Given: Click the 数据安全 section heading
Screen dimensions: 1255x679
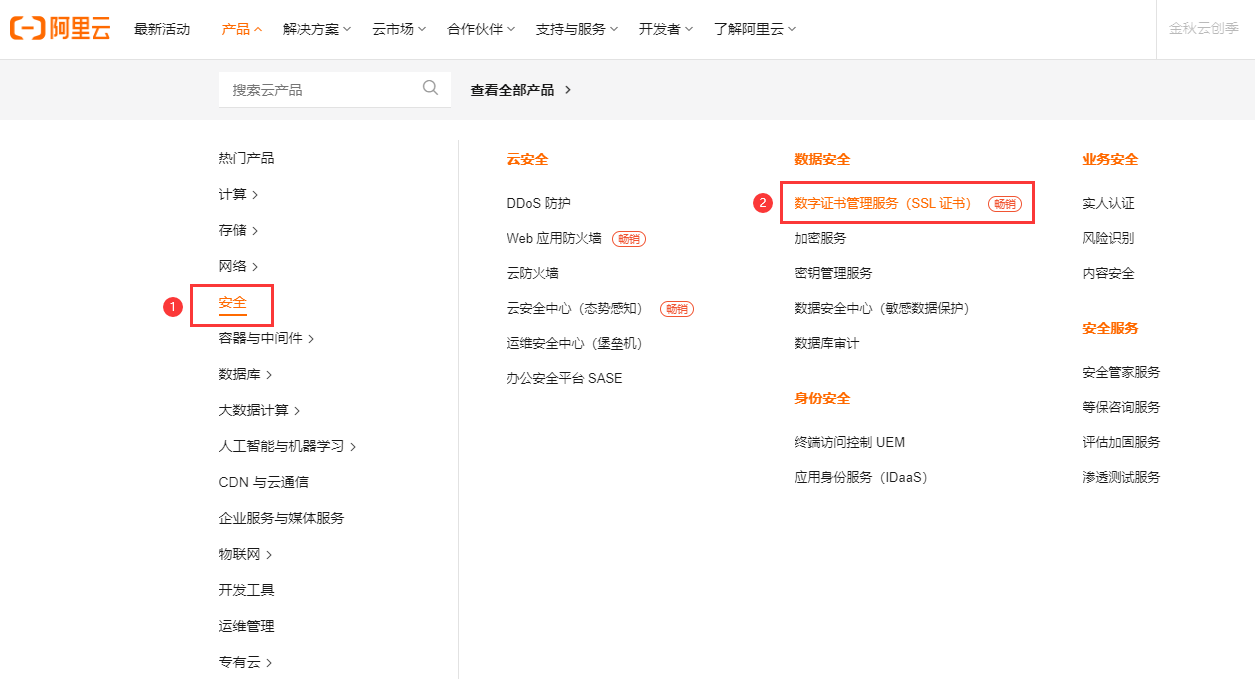Looking at the screenshot, I should [822, 159].
